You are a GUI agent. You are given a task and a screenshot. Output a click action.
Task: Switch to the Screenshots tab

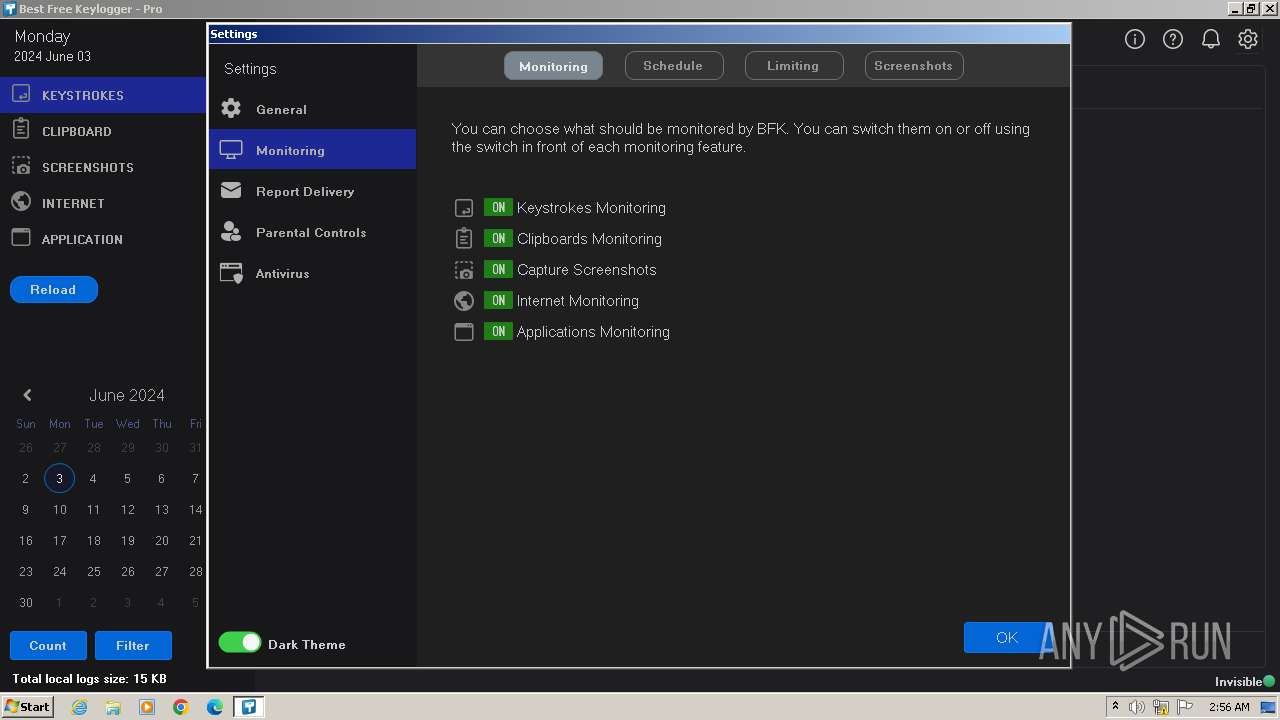(913, 65)
